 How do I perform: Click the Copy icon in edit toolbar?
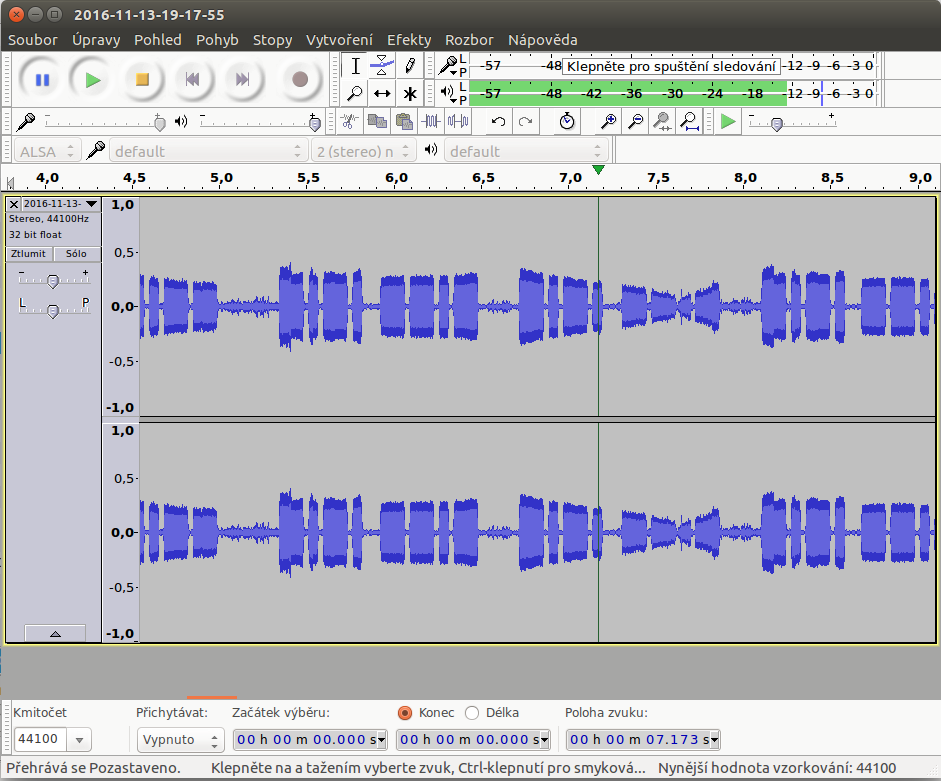click(x=377, y=122)
